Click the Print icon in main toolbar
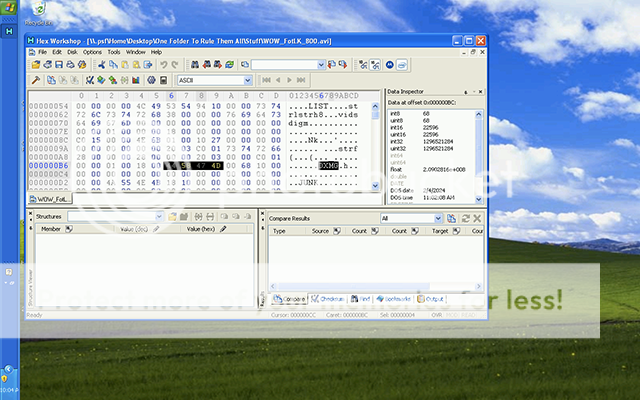The image size is (640, 400). pyautogui.click(x=70, y=64)
